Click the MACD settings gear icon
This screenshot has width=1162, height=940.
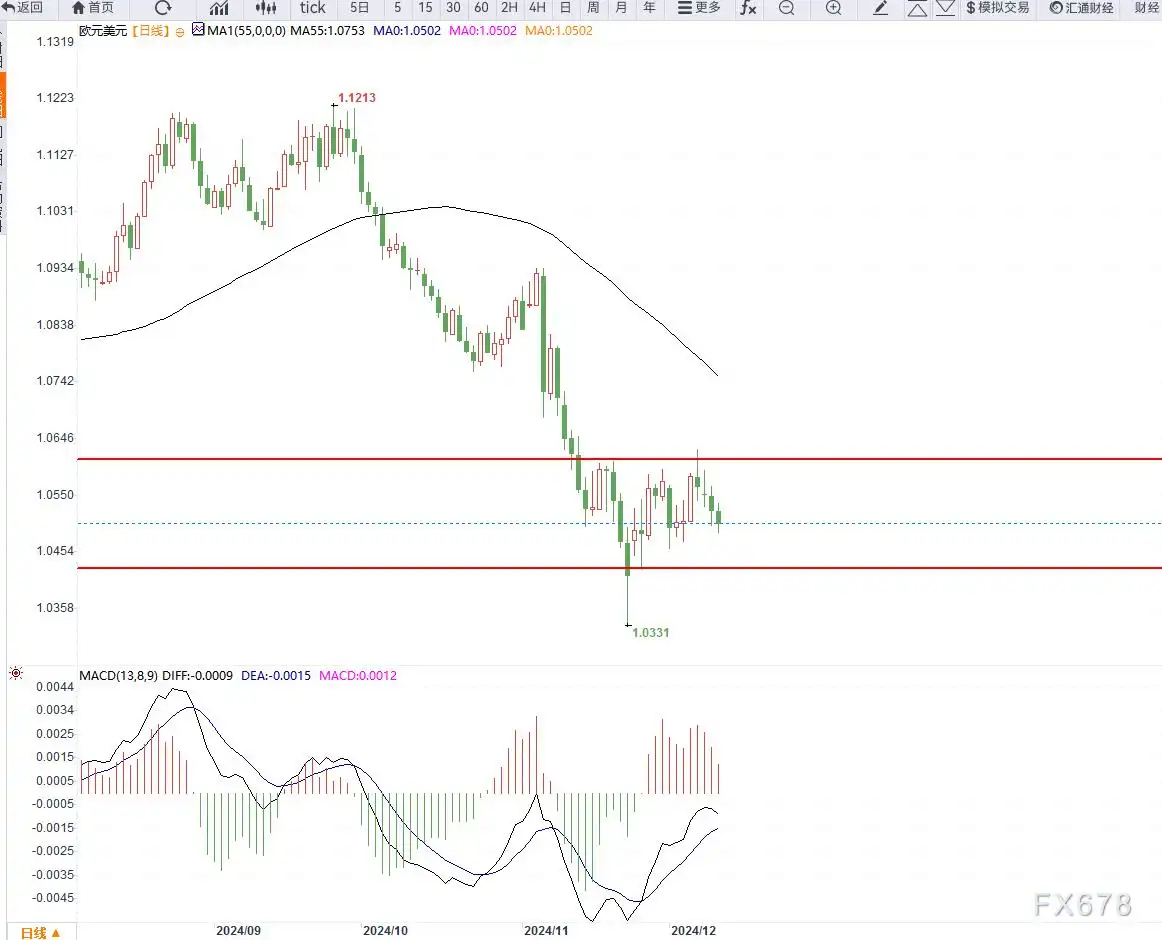16,673
